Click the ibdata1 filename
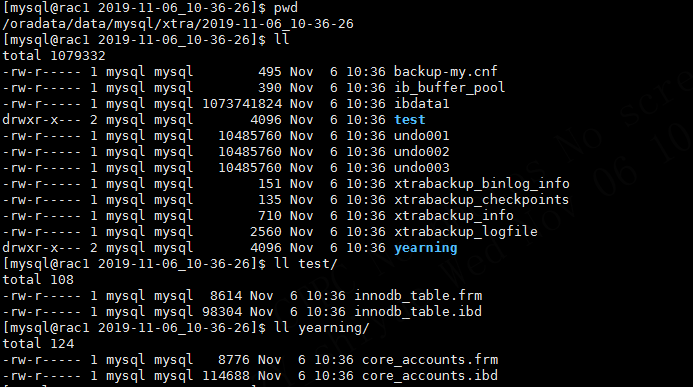The height and width of the screenshot is (387, 693). point(422,103)
